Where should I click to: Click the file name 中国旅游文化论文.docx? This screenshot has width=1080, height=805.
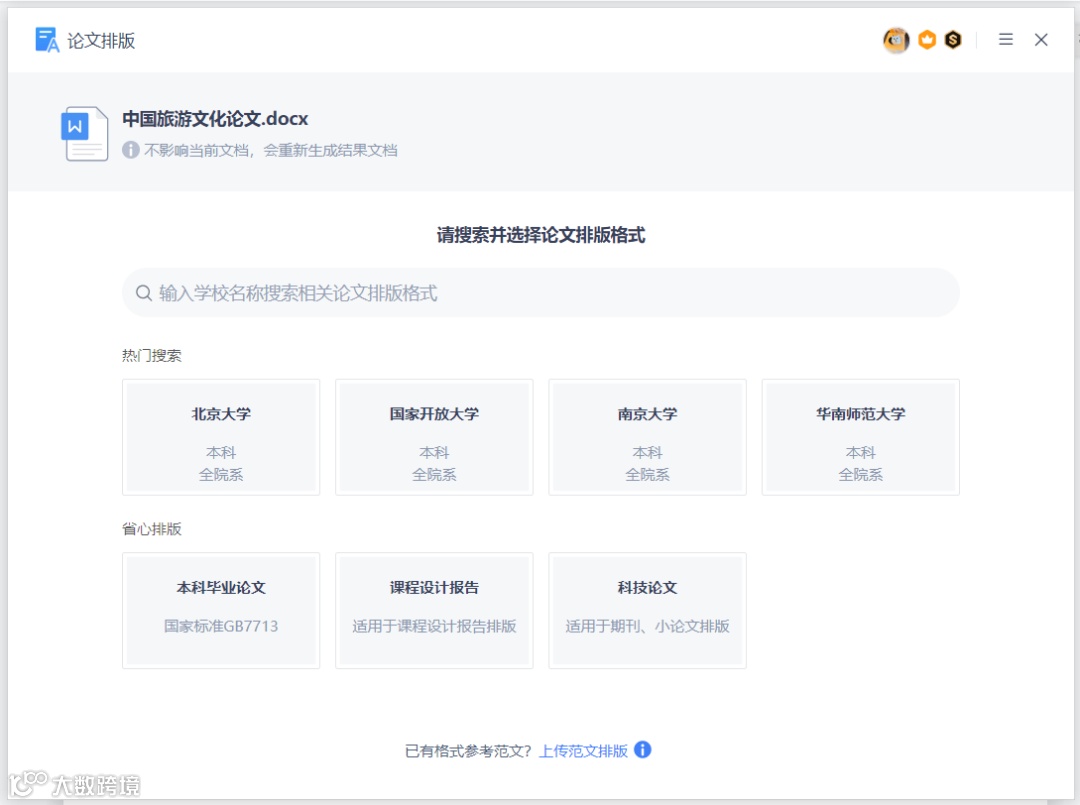click(x=215, y=118)
